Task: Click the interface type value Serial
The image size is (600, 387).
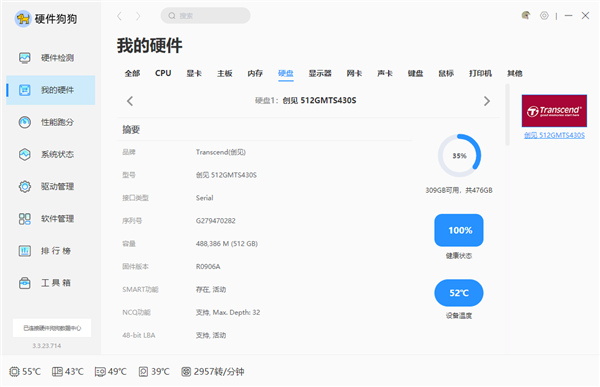Action: (x=205, y=198)
